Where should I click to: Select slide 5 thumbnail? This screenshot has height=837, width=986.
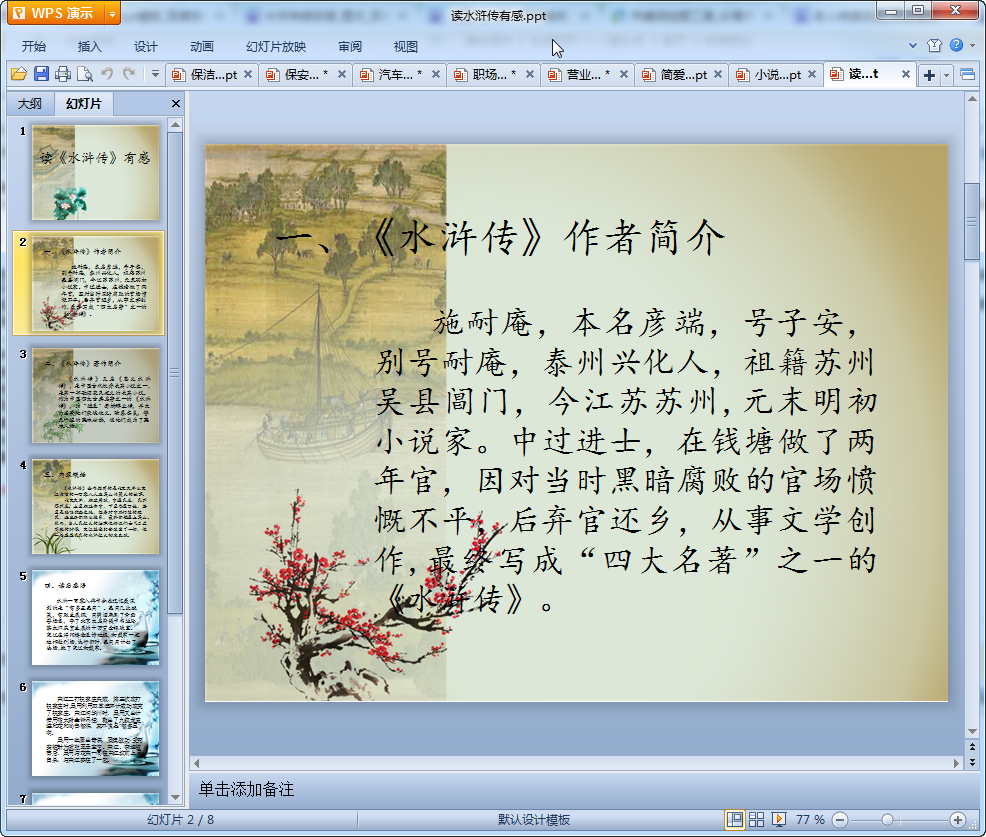tap(96, 618)
